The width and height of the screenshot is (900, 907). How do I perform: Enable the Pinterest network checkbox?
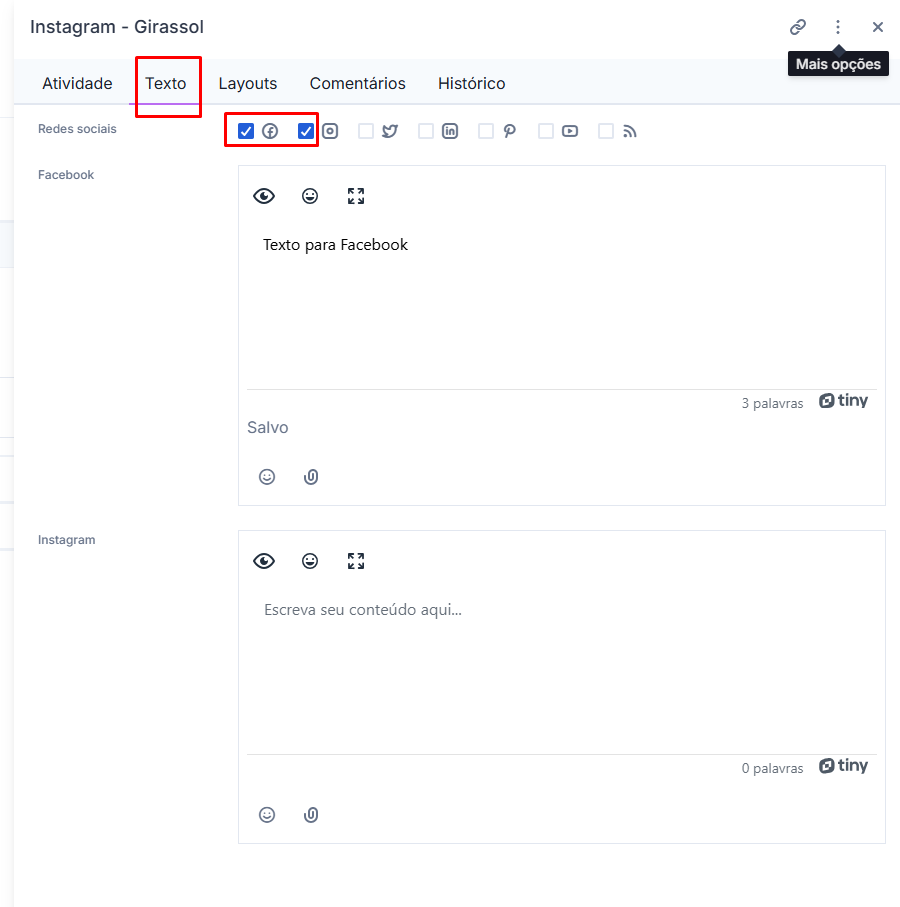click(x=486, y=131)
